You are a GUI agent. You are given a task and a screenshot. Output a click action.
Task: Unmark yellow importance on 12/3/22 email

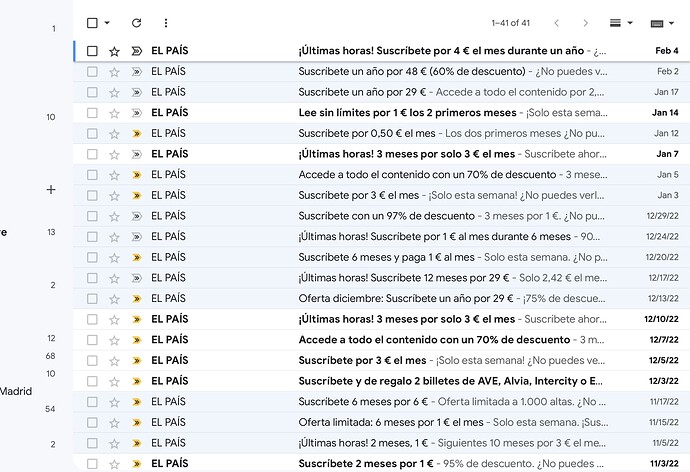coord(137,381)
